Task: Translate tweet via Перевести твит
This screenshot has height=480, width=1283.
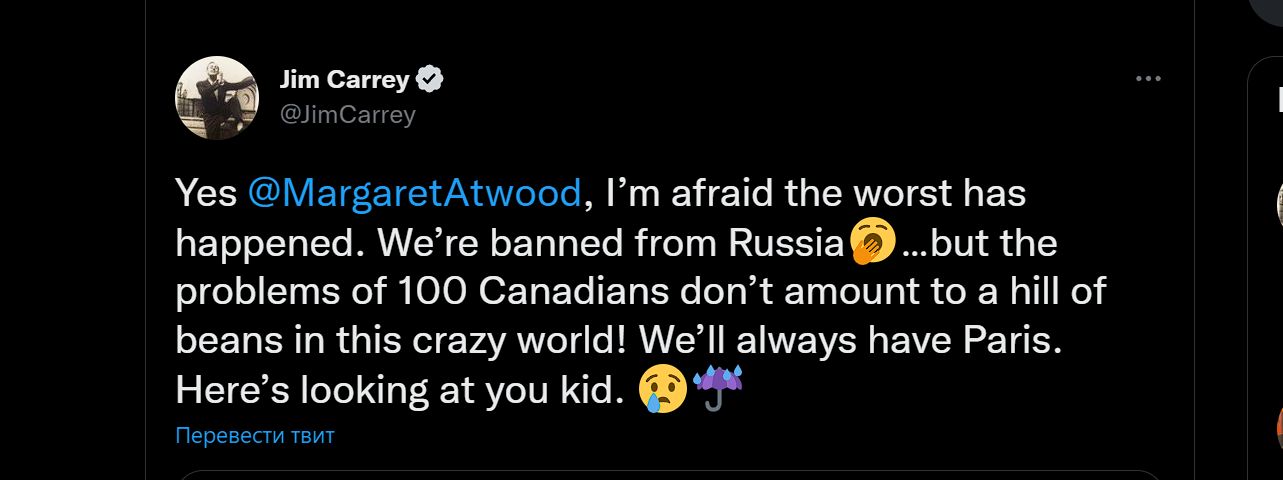Action: [254, 436]
